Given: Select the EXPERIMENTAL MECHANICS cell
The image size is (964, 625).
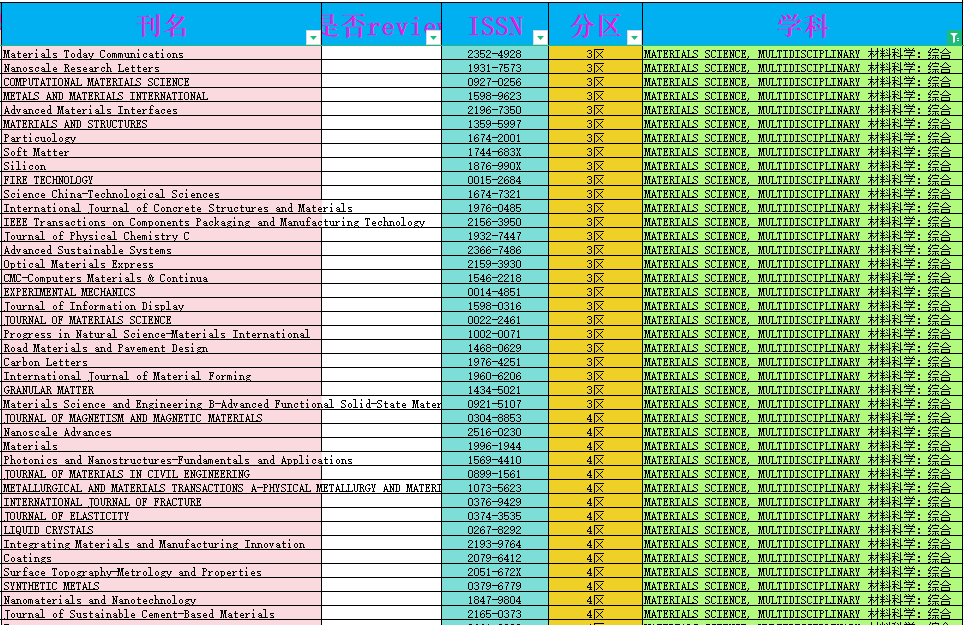Looking at the screenshot, I should pos(161,292).
